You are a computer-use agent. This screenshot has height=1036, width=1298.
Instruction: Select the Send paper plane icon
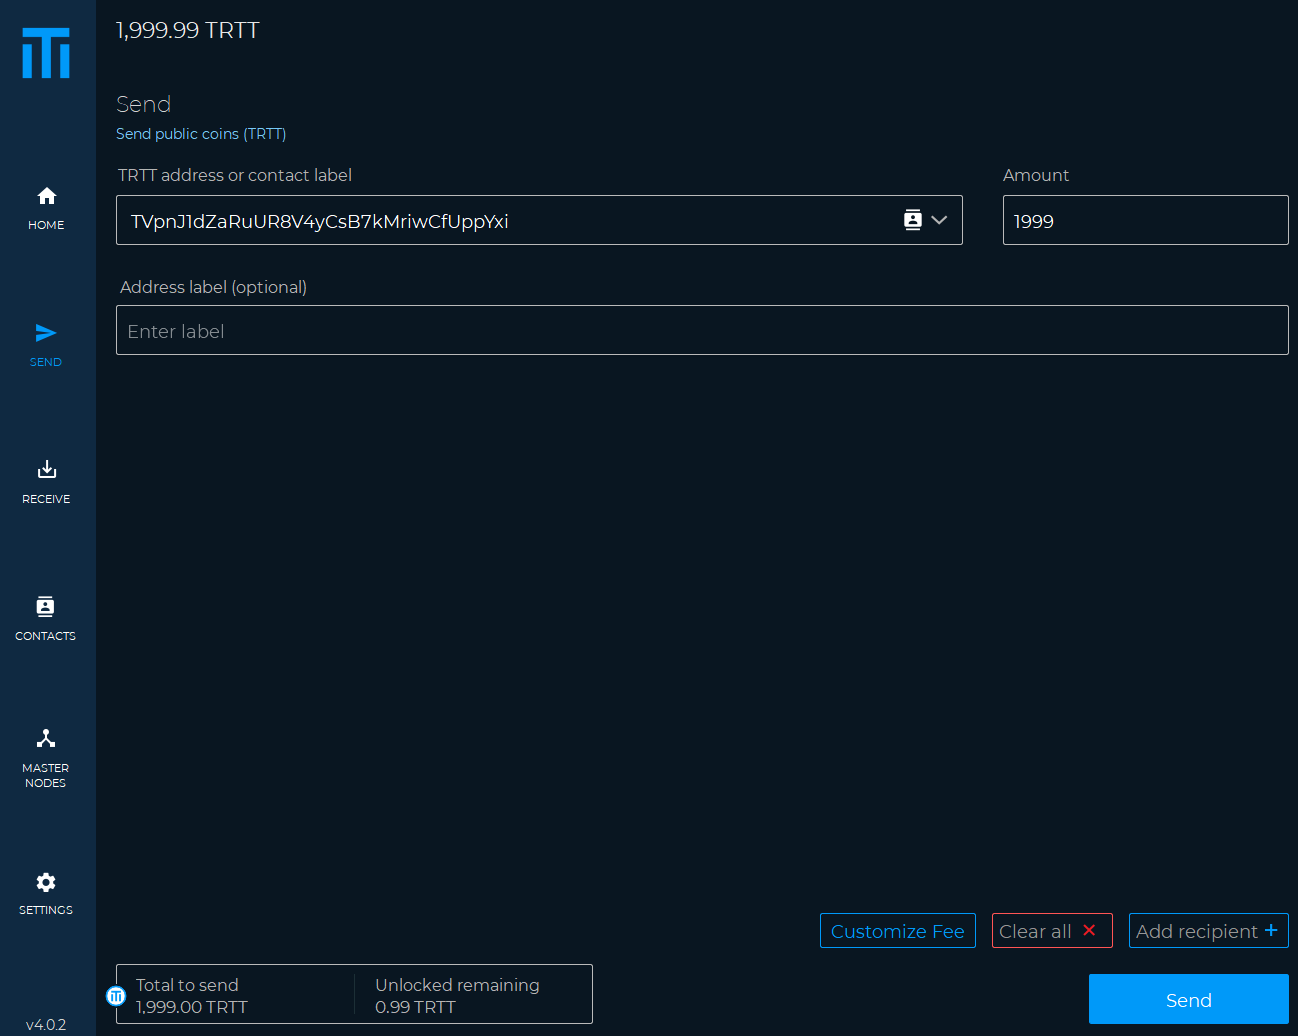pos(46,333)
